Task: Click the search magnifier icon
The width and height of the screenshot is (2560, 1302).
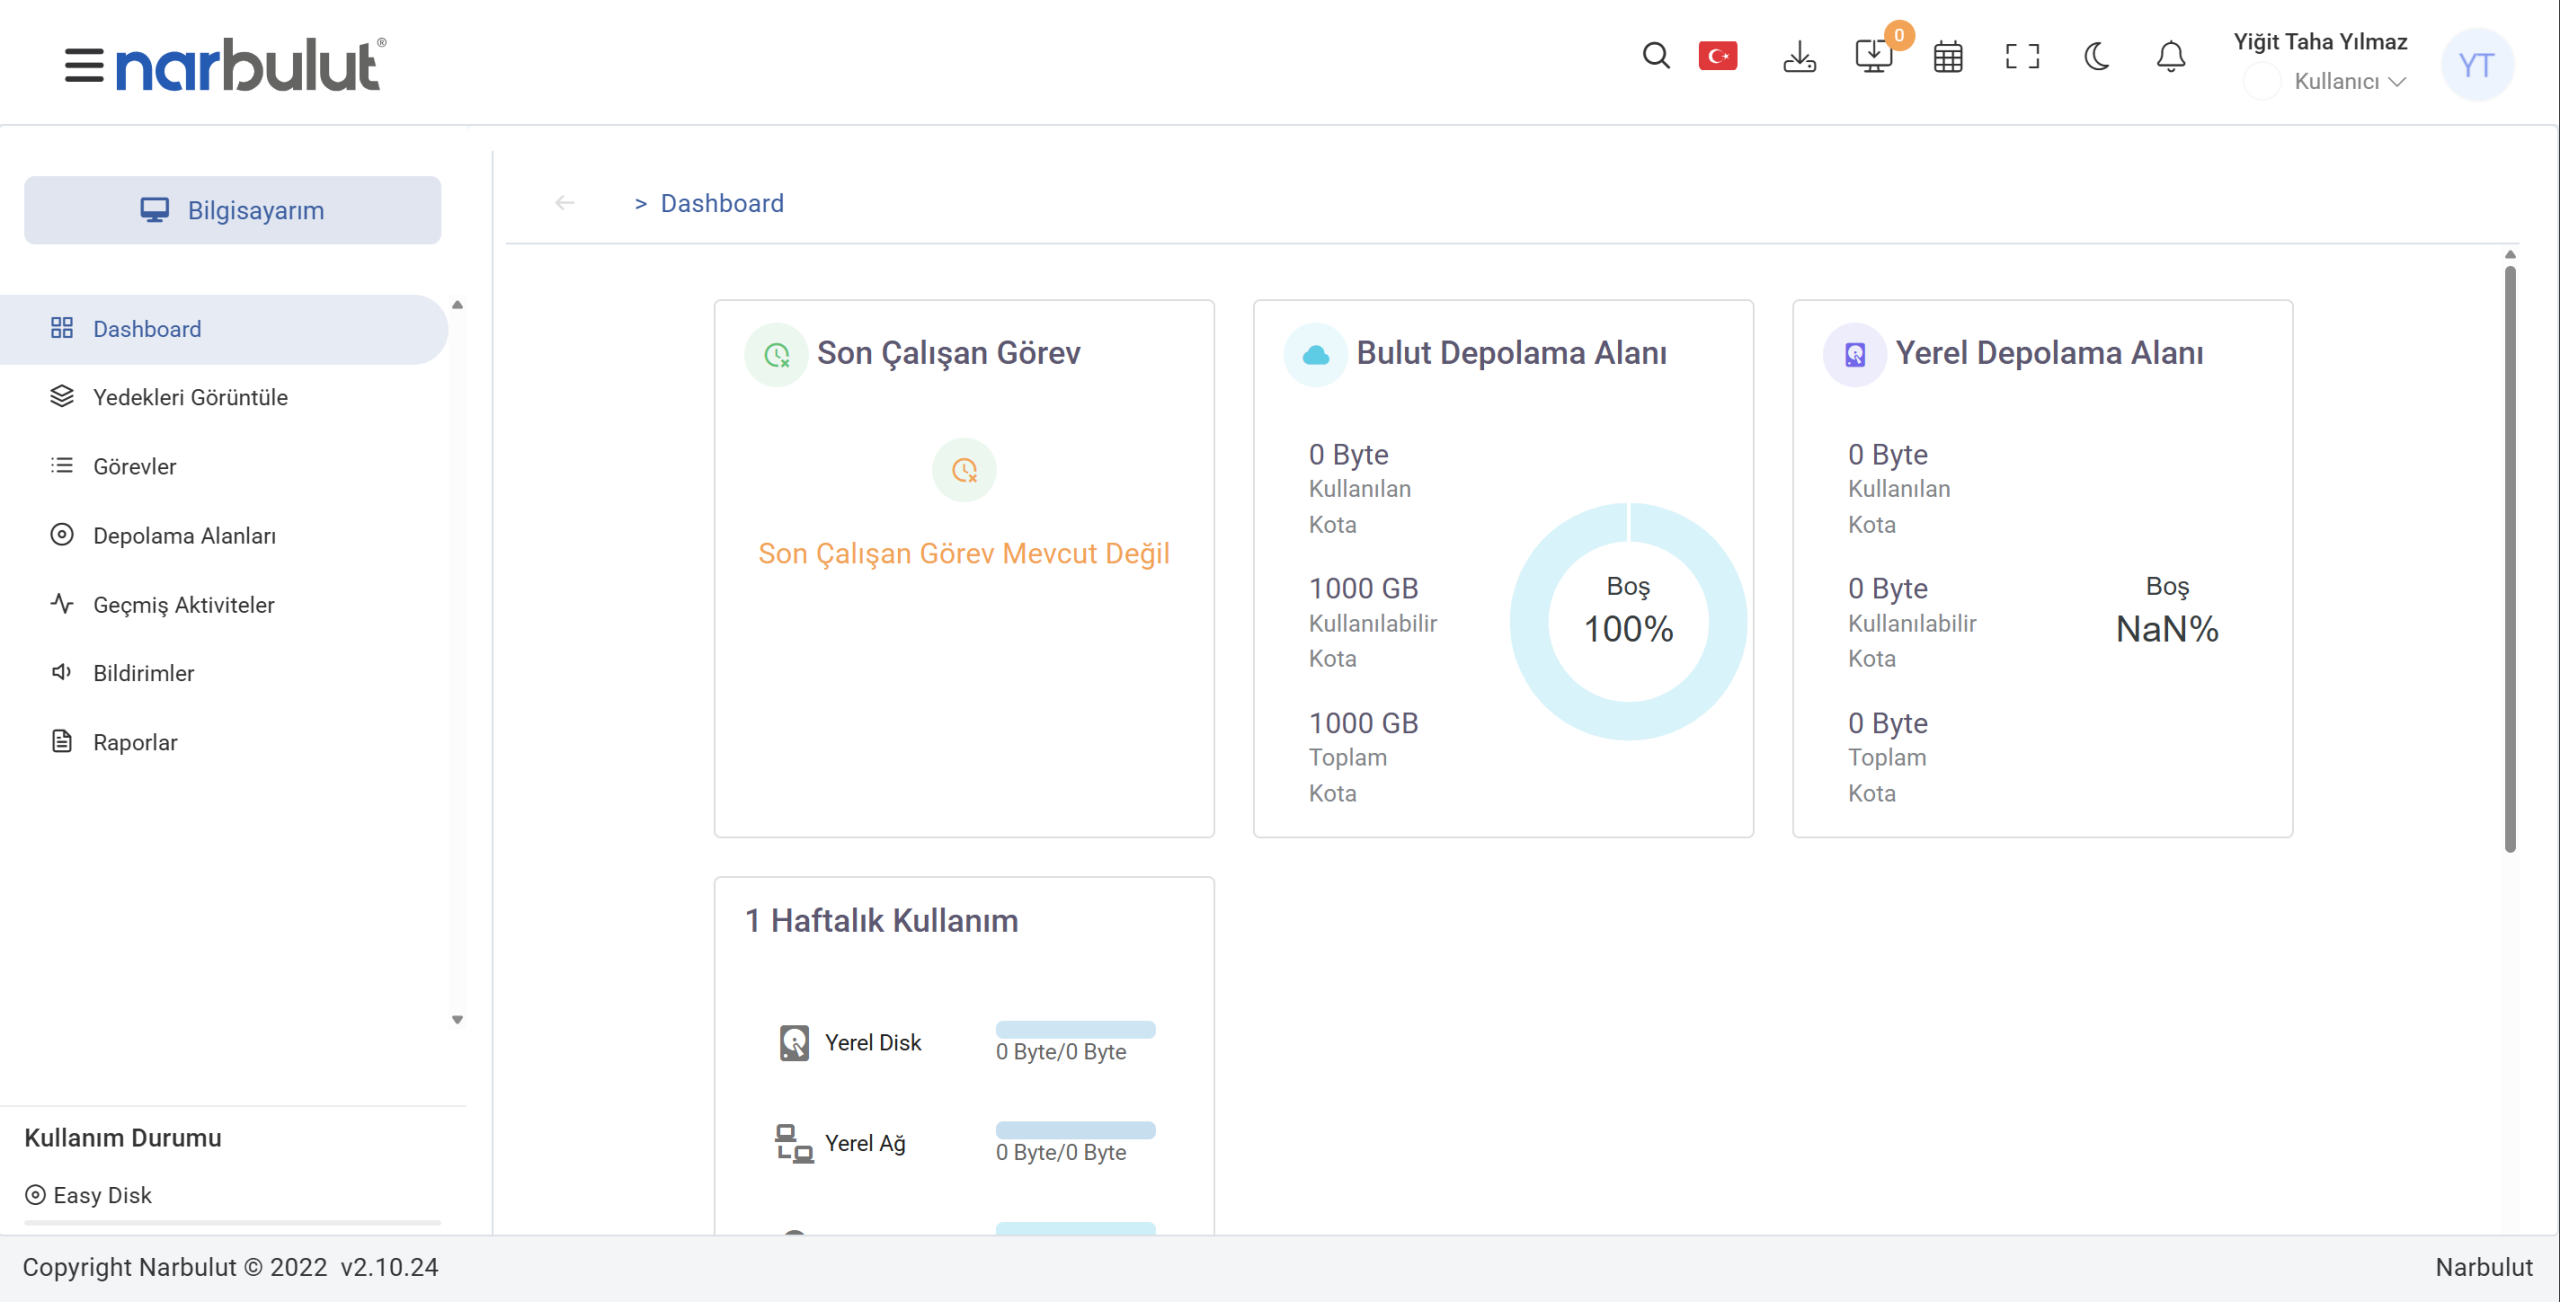Action: coord(1656,56)
